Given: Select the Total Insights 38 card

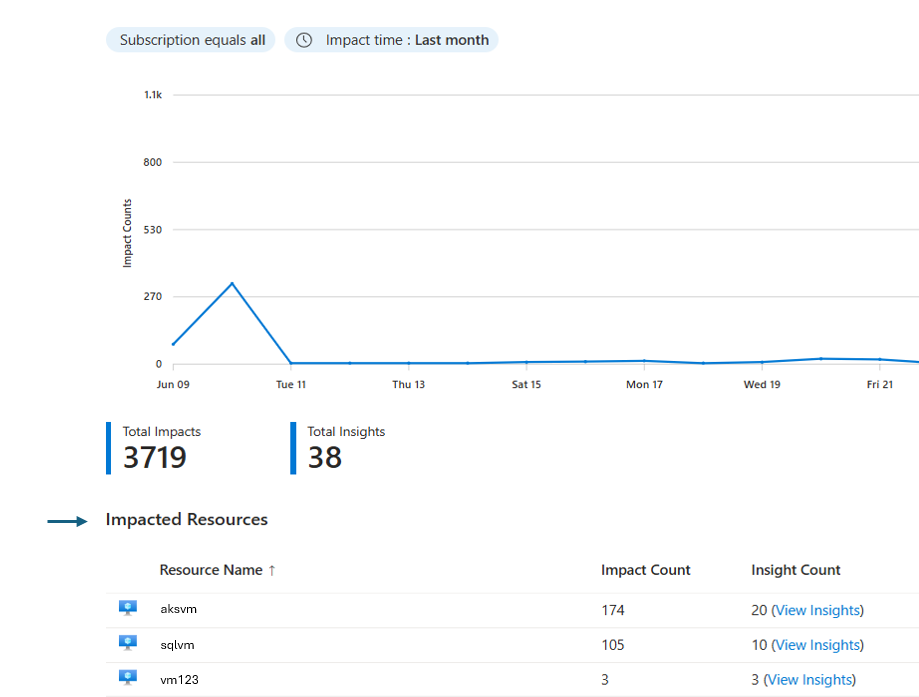Looking at the screenshot, I should (345, 446).
